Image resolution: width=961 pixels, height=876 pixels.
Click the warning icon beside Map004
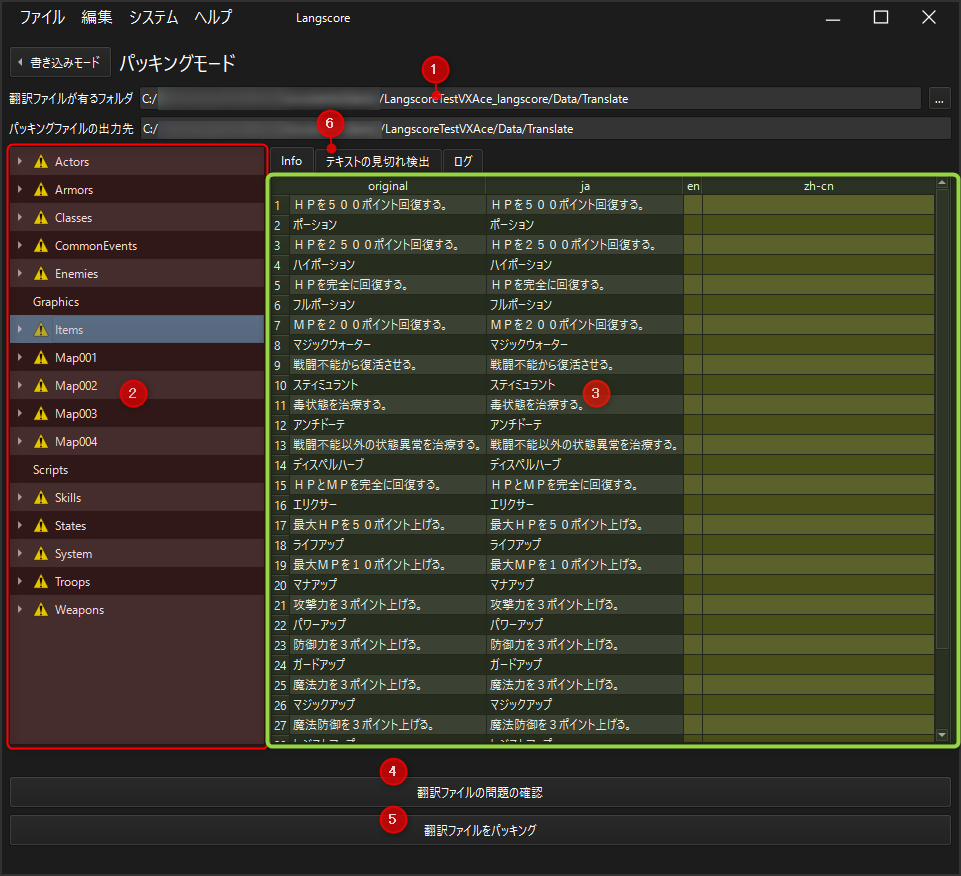(x=41, y=442)
